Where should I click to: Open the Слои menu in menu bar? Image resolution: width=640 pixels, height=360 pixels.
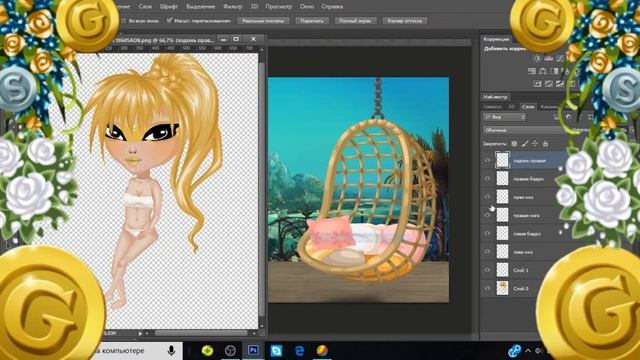click(145, 7)
